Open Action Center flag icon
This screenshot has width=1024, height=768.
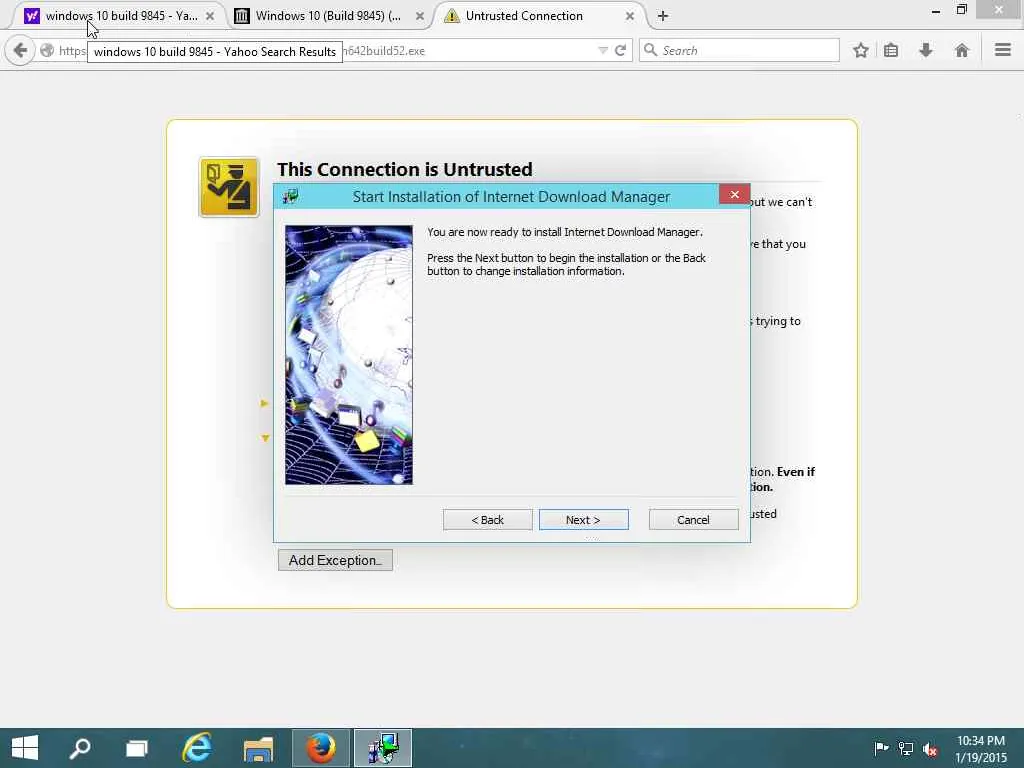click(x=881, y=748)
